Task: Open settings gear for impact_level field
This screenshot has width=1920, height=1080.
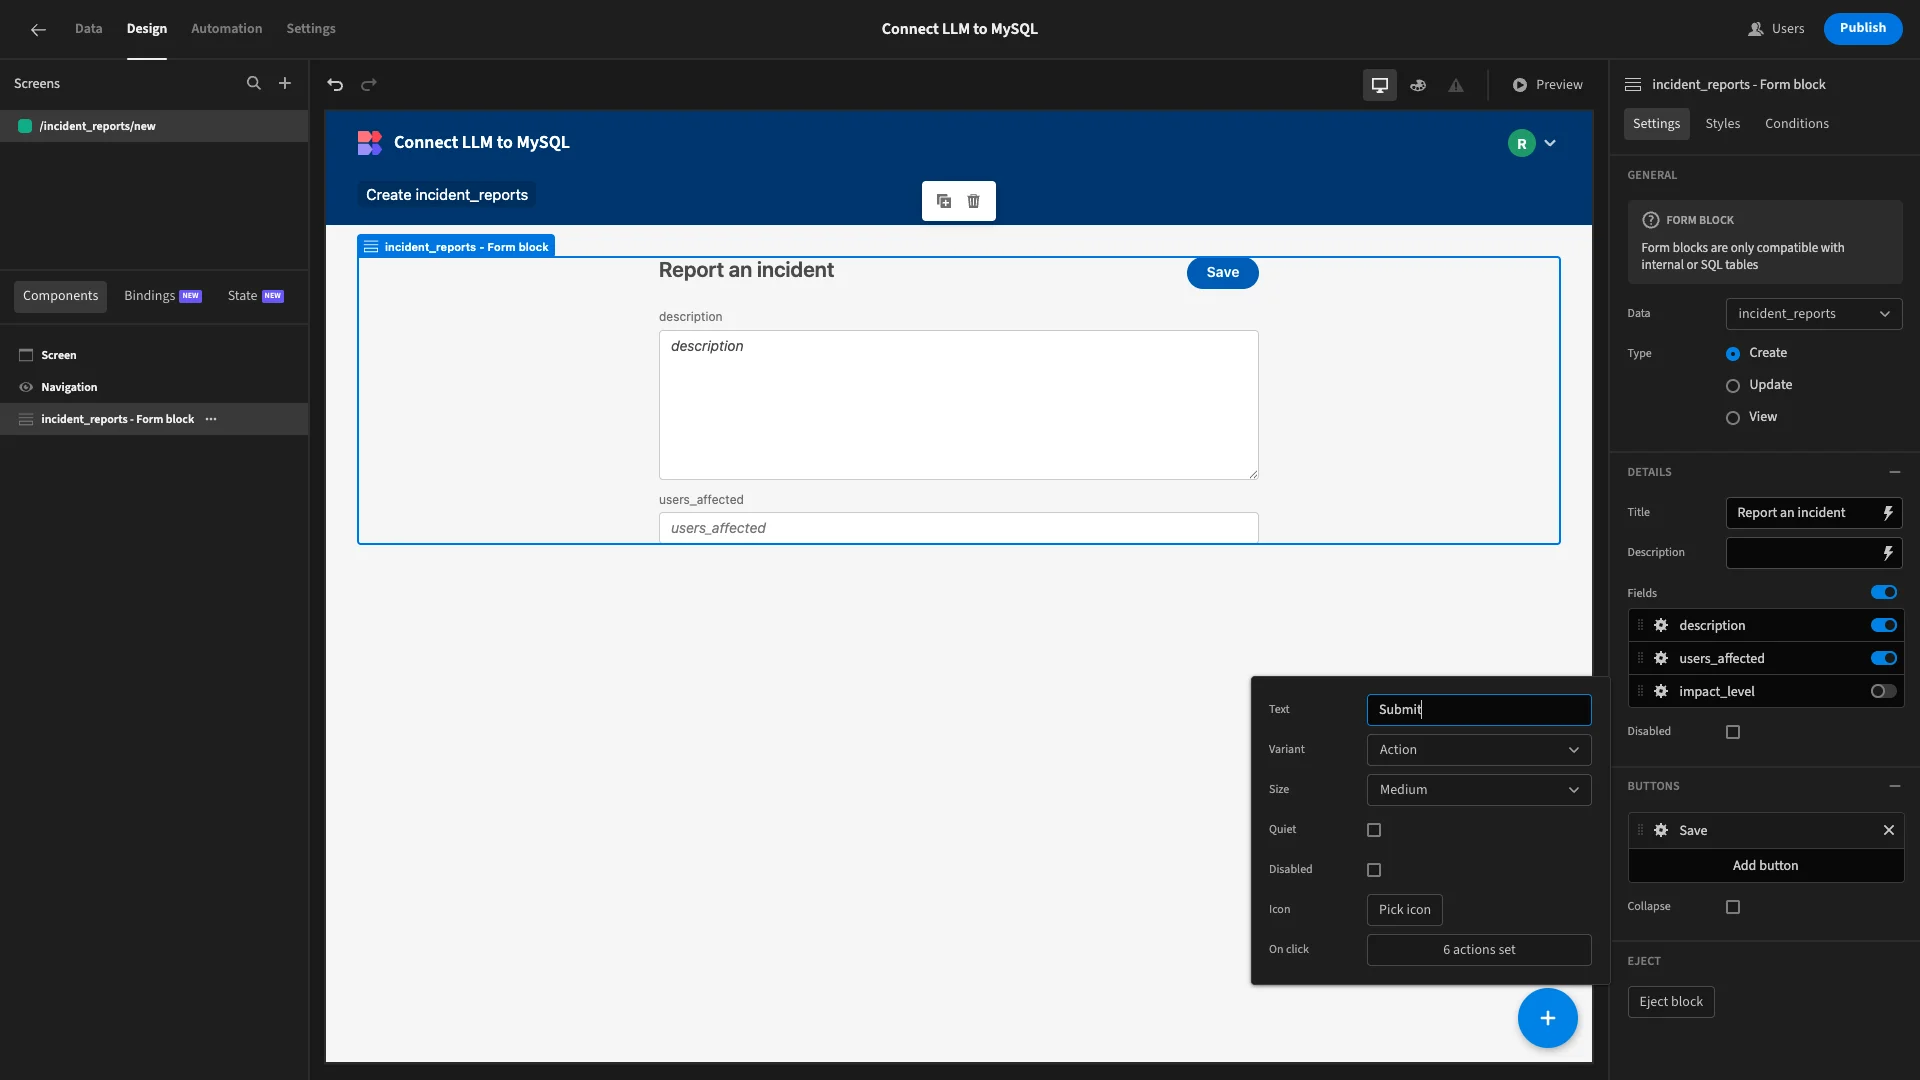Action: [1661, 691]
